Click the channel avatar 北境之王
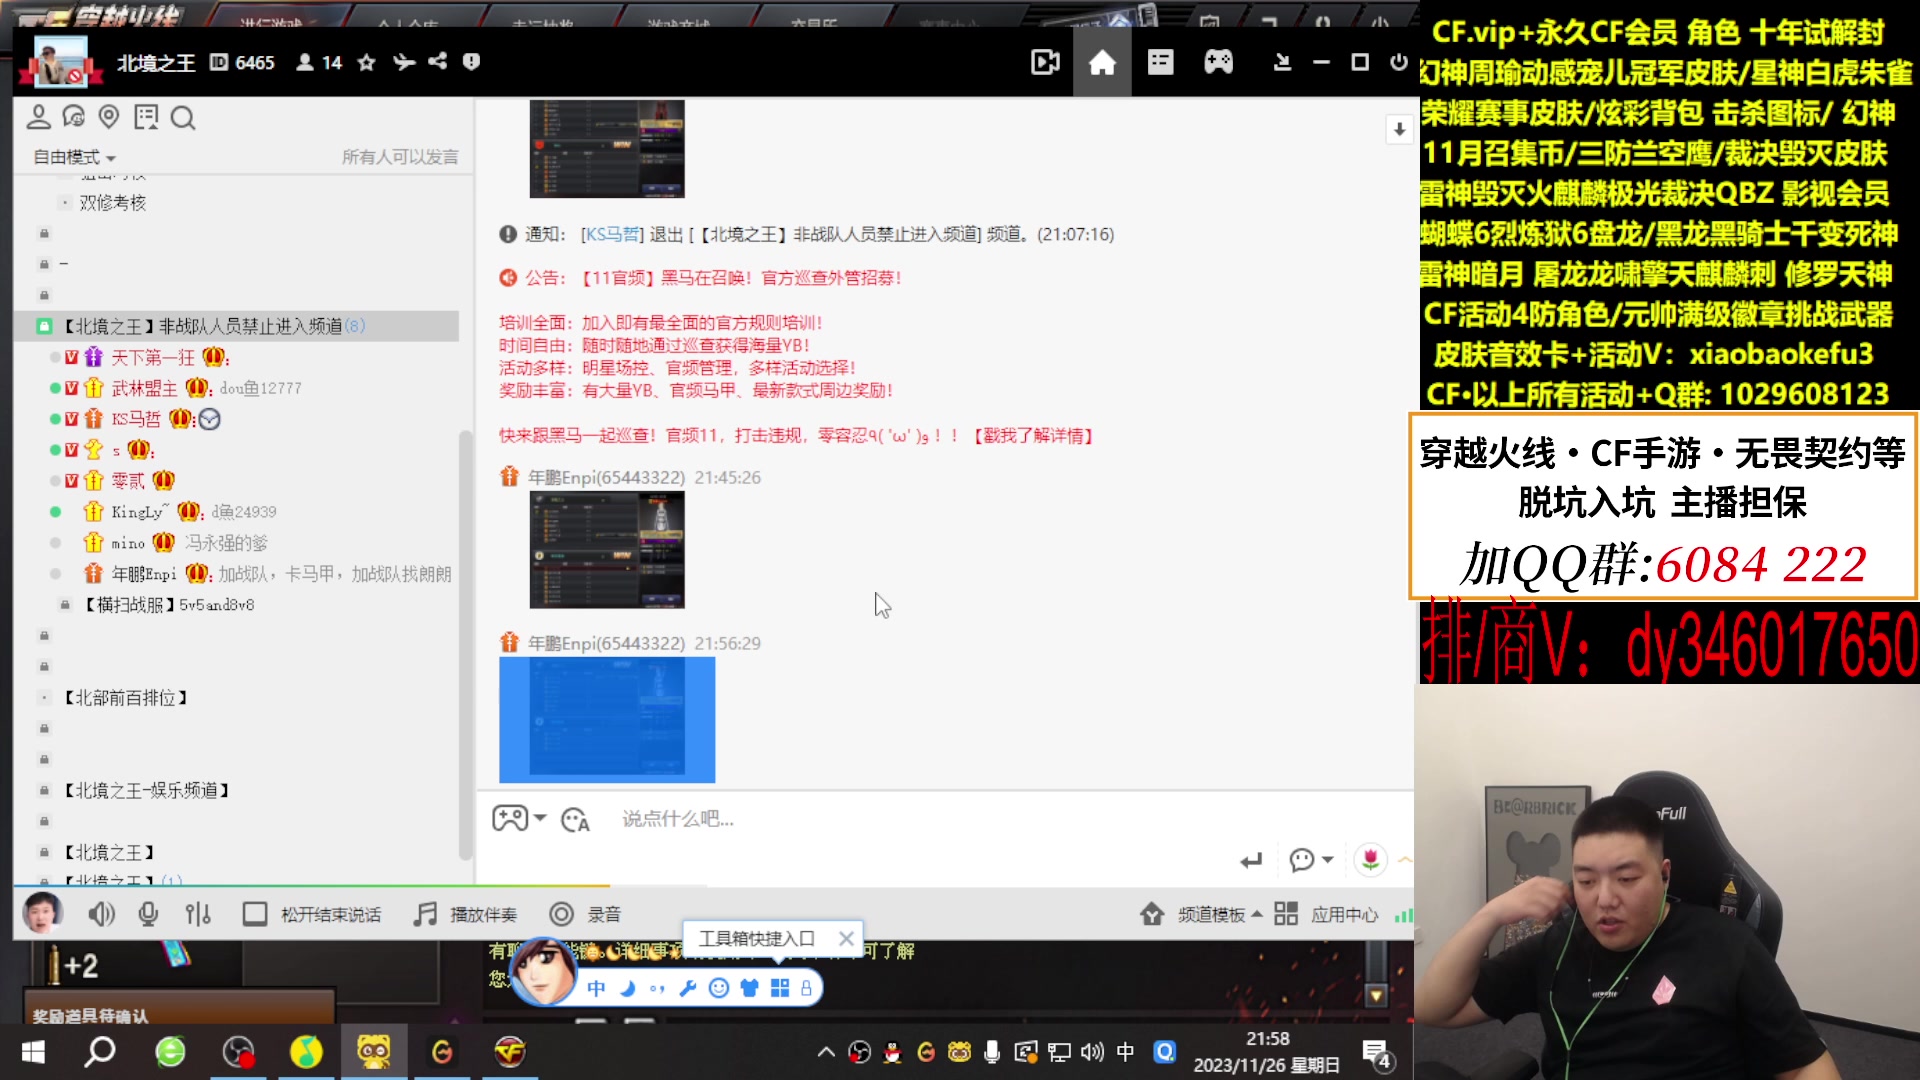Image resolution: width=1920 pixels, height=1080 pixels. 62,62
